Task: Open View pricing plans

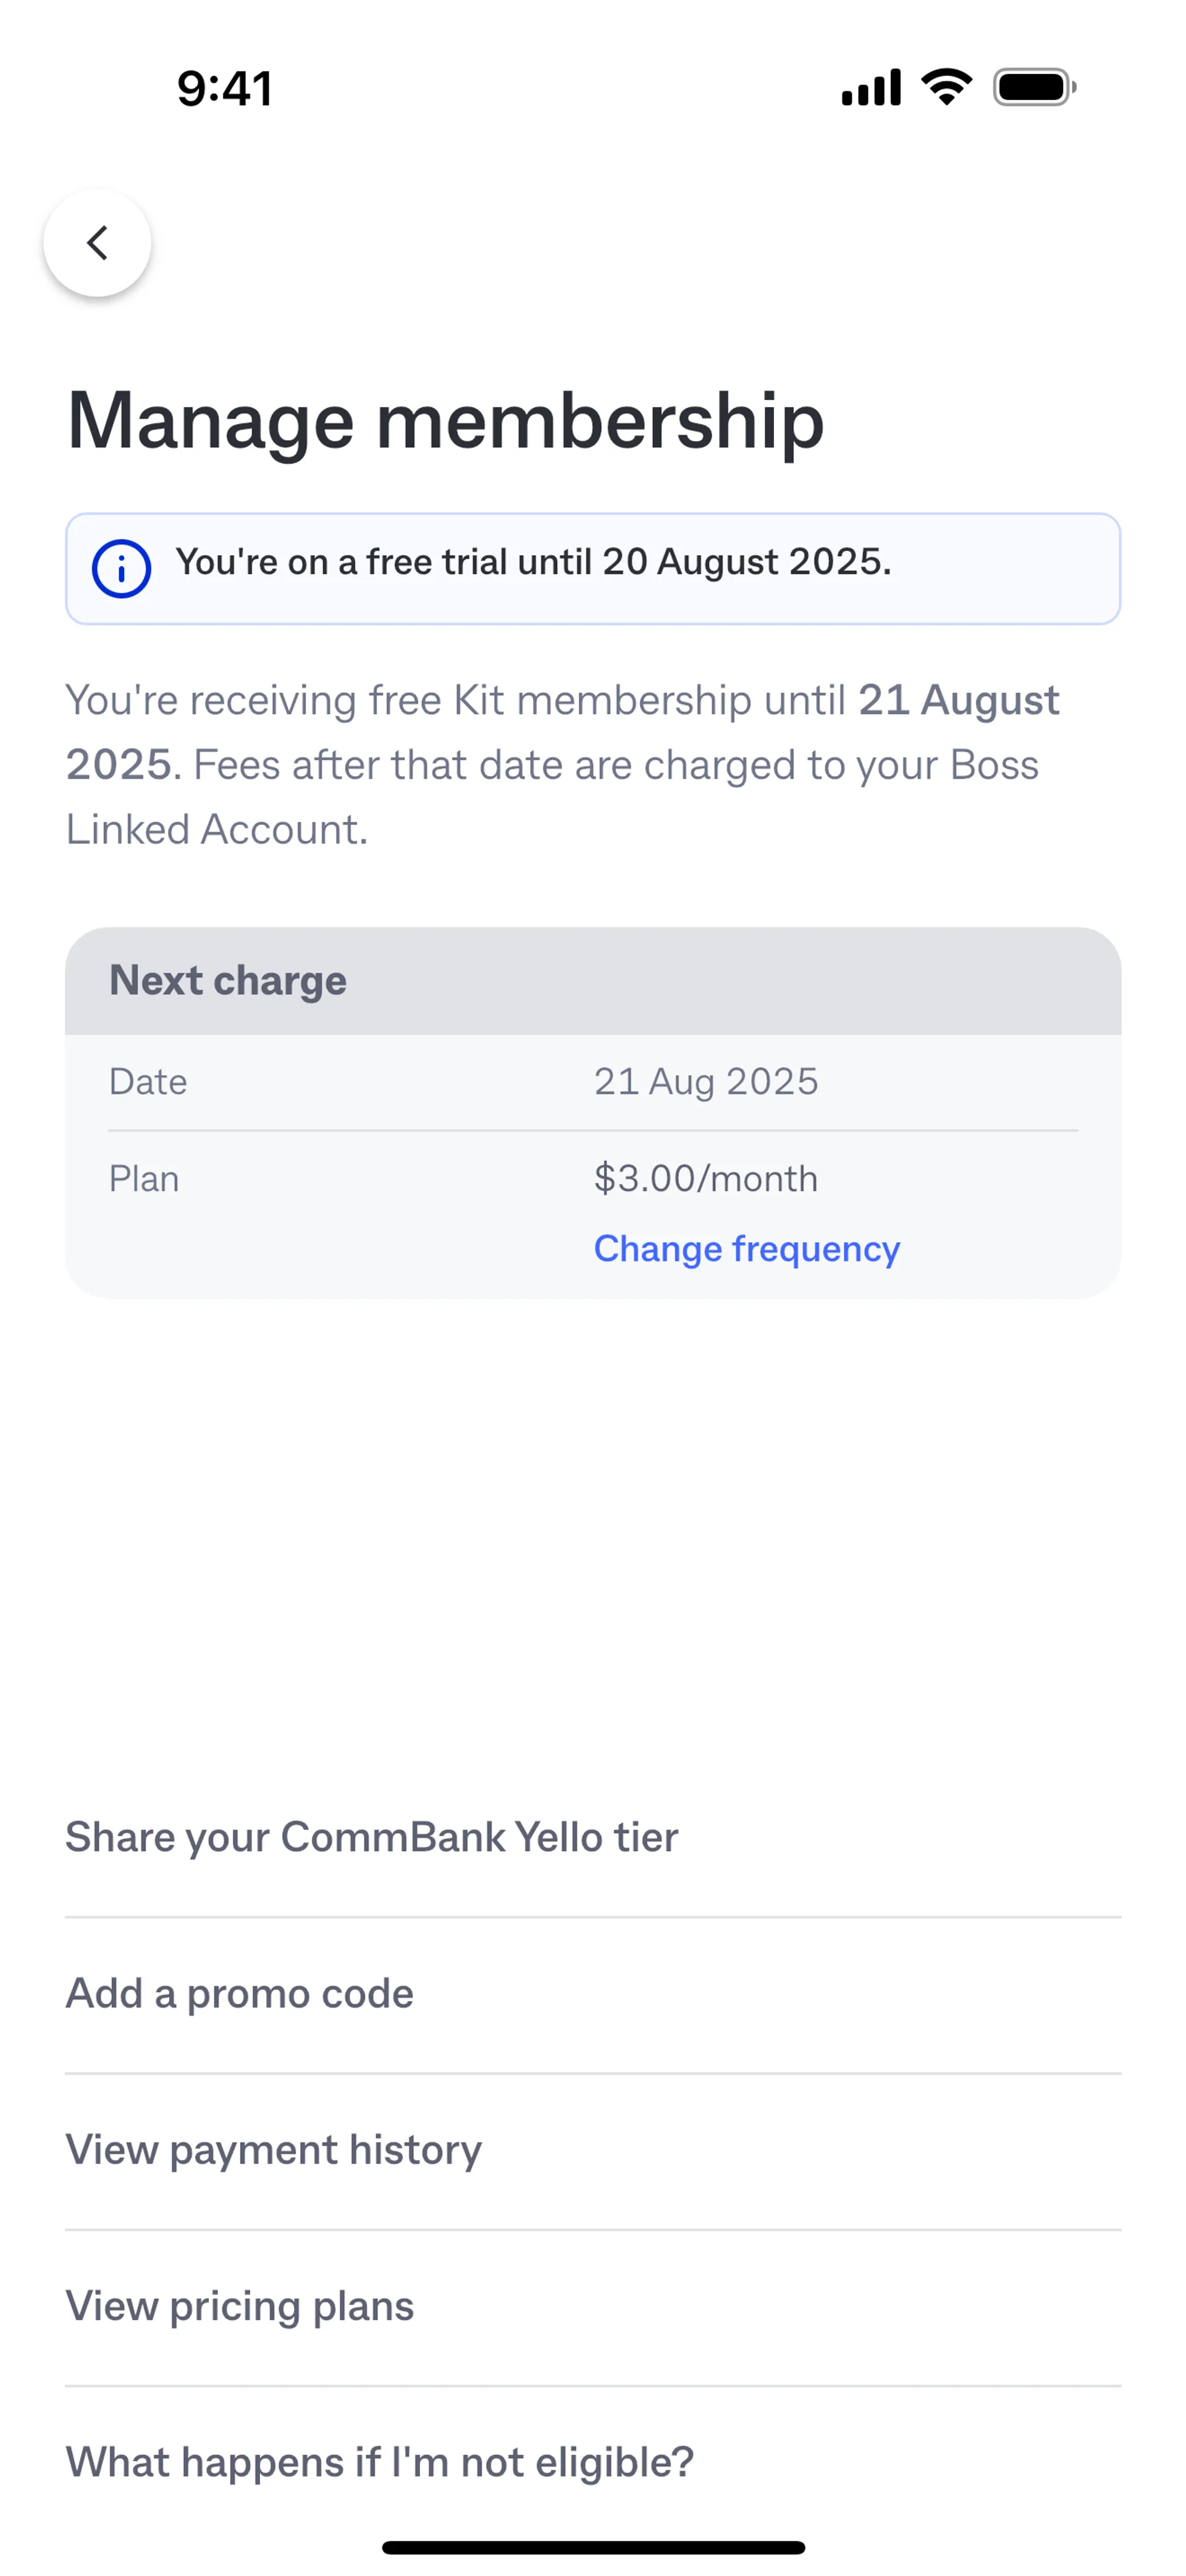Action: (x=240, y=2305)
